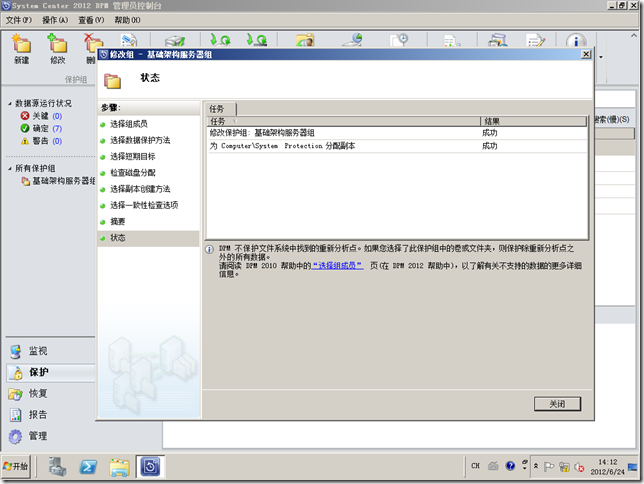Click the blue help icon in language bar
The image size is (644, 484).
[510, 466]
